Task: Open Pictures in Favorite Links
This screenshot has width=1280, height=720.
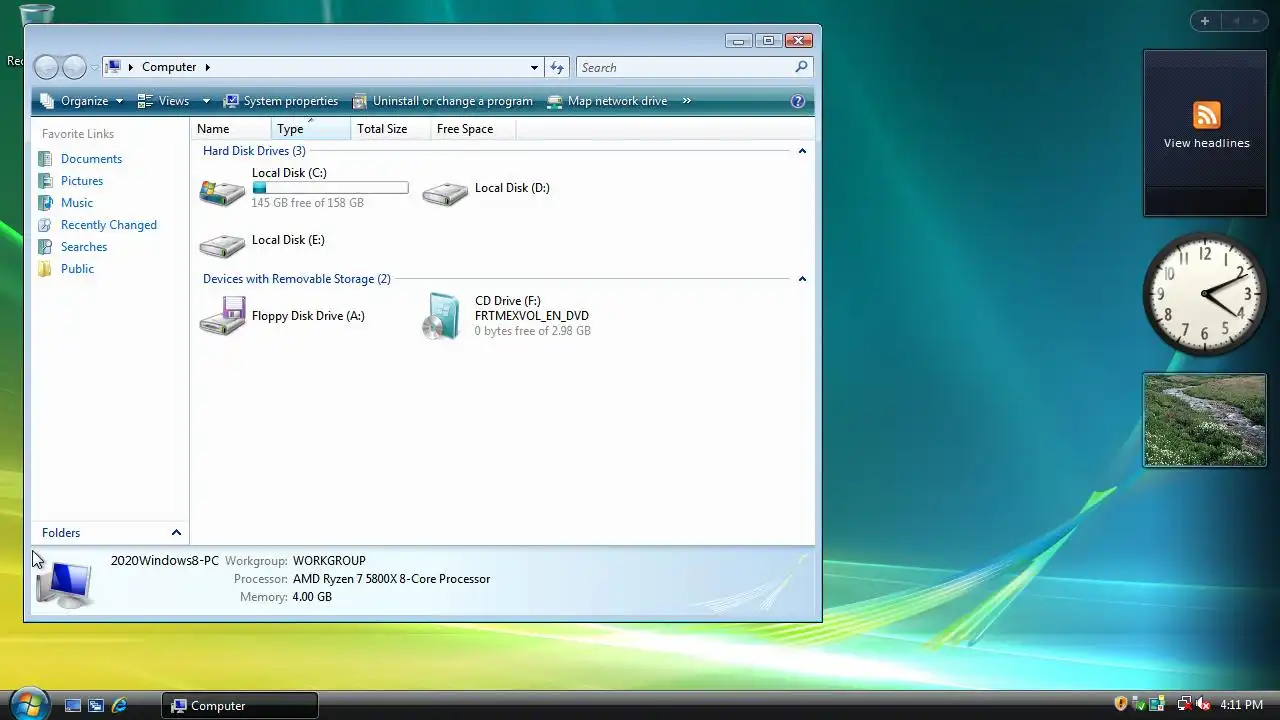Action: [82, 181]
